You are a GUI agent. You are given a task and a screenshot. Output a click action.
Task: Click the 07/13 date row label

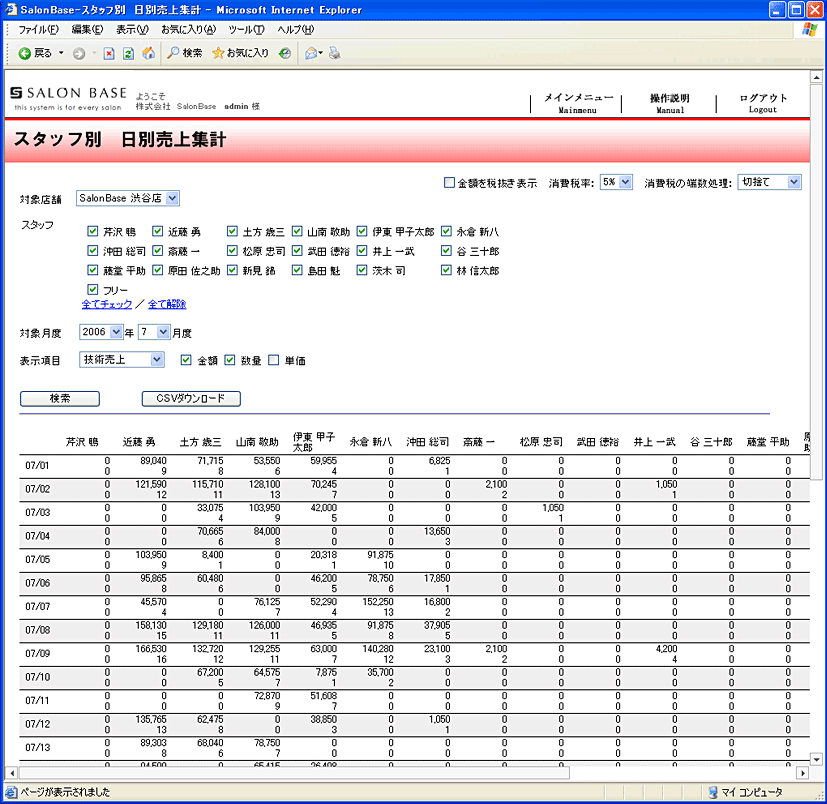point(37,748)
